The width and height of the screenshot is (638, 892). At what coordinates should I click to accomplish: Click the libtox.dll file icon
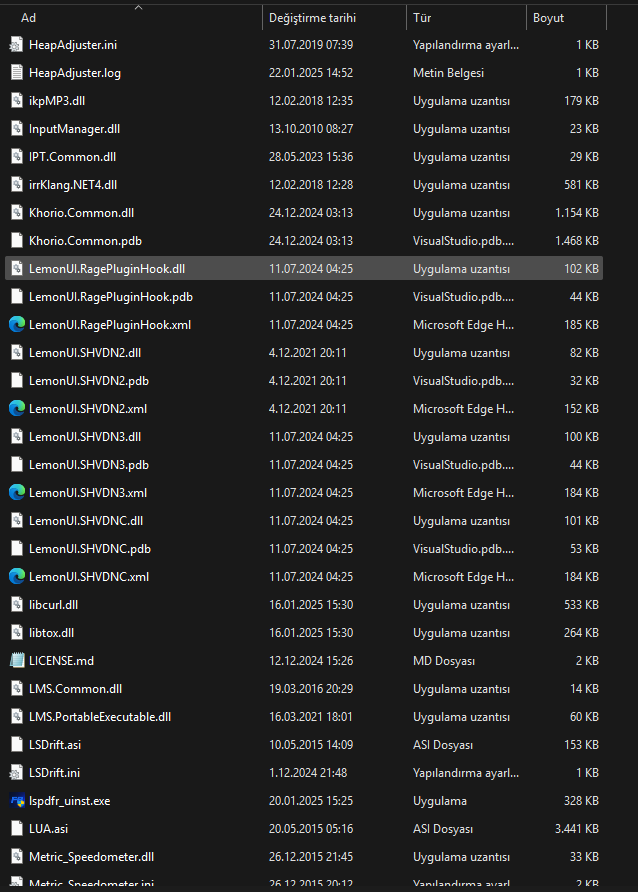17,633
